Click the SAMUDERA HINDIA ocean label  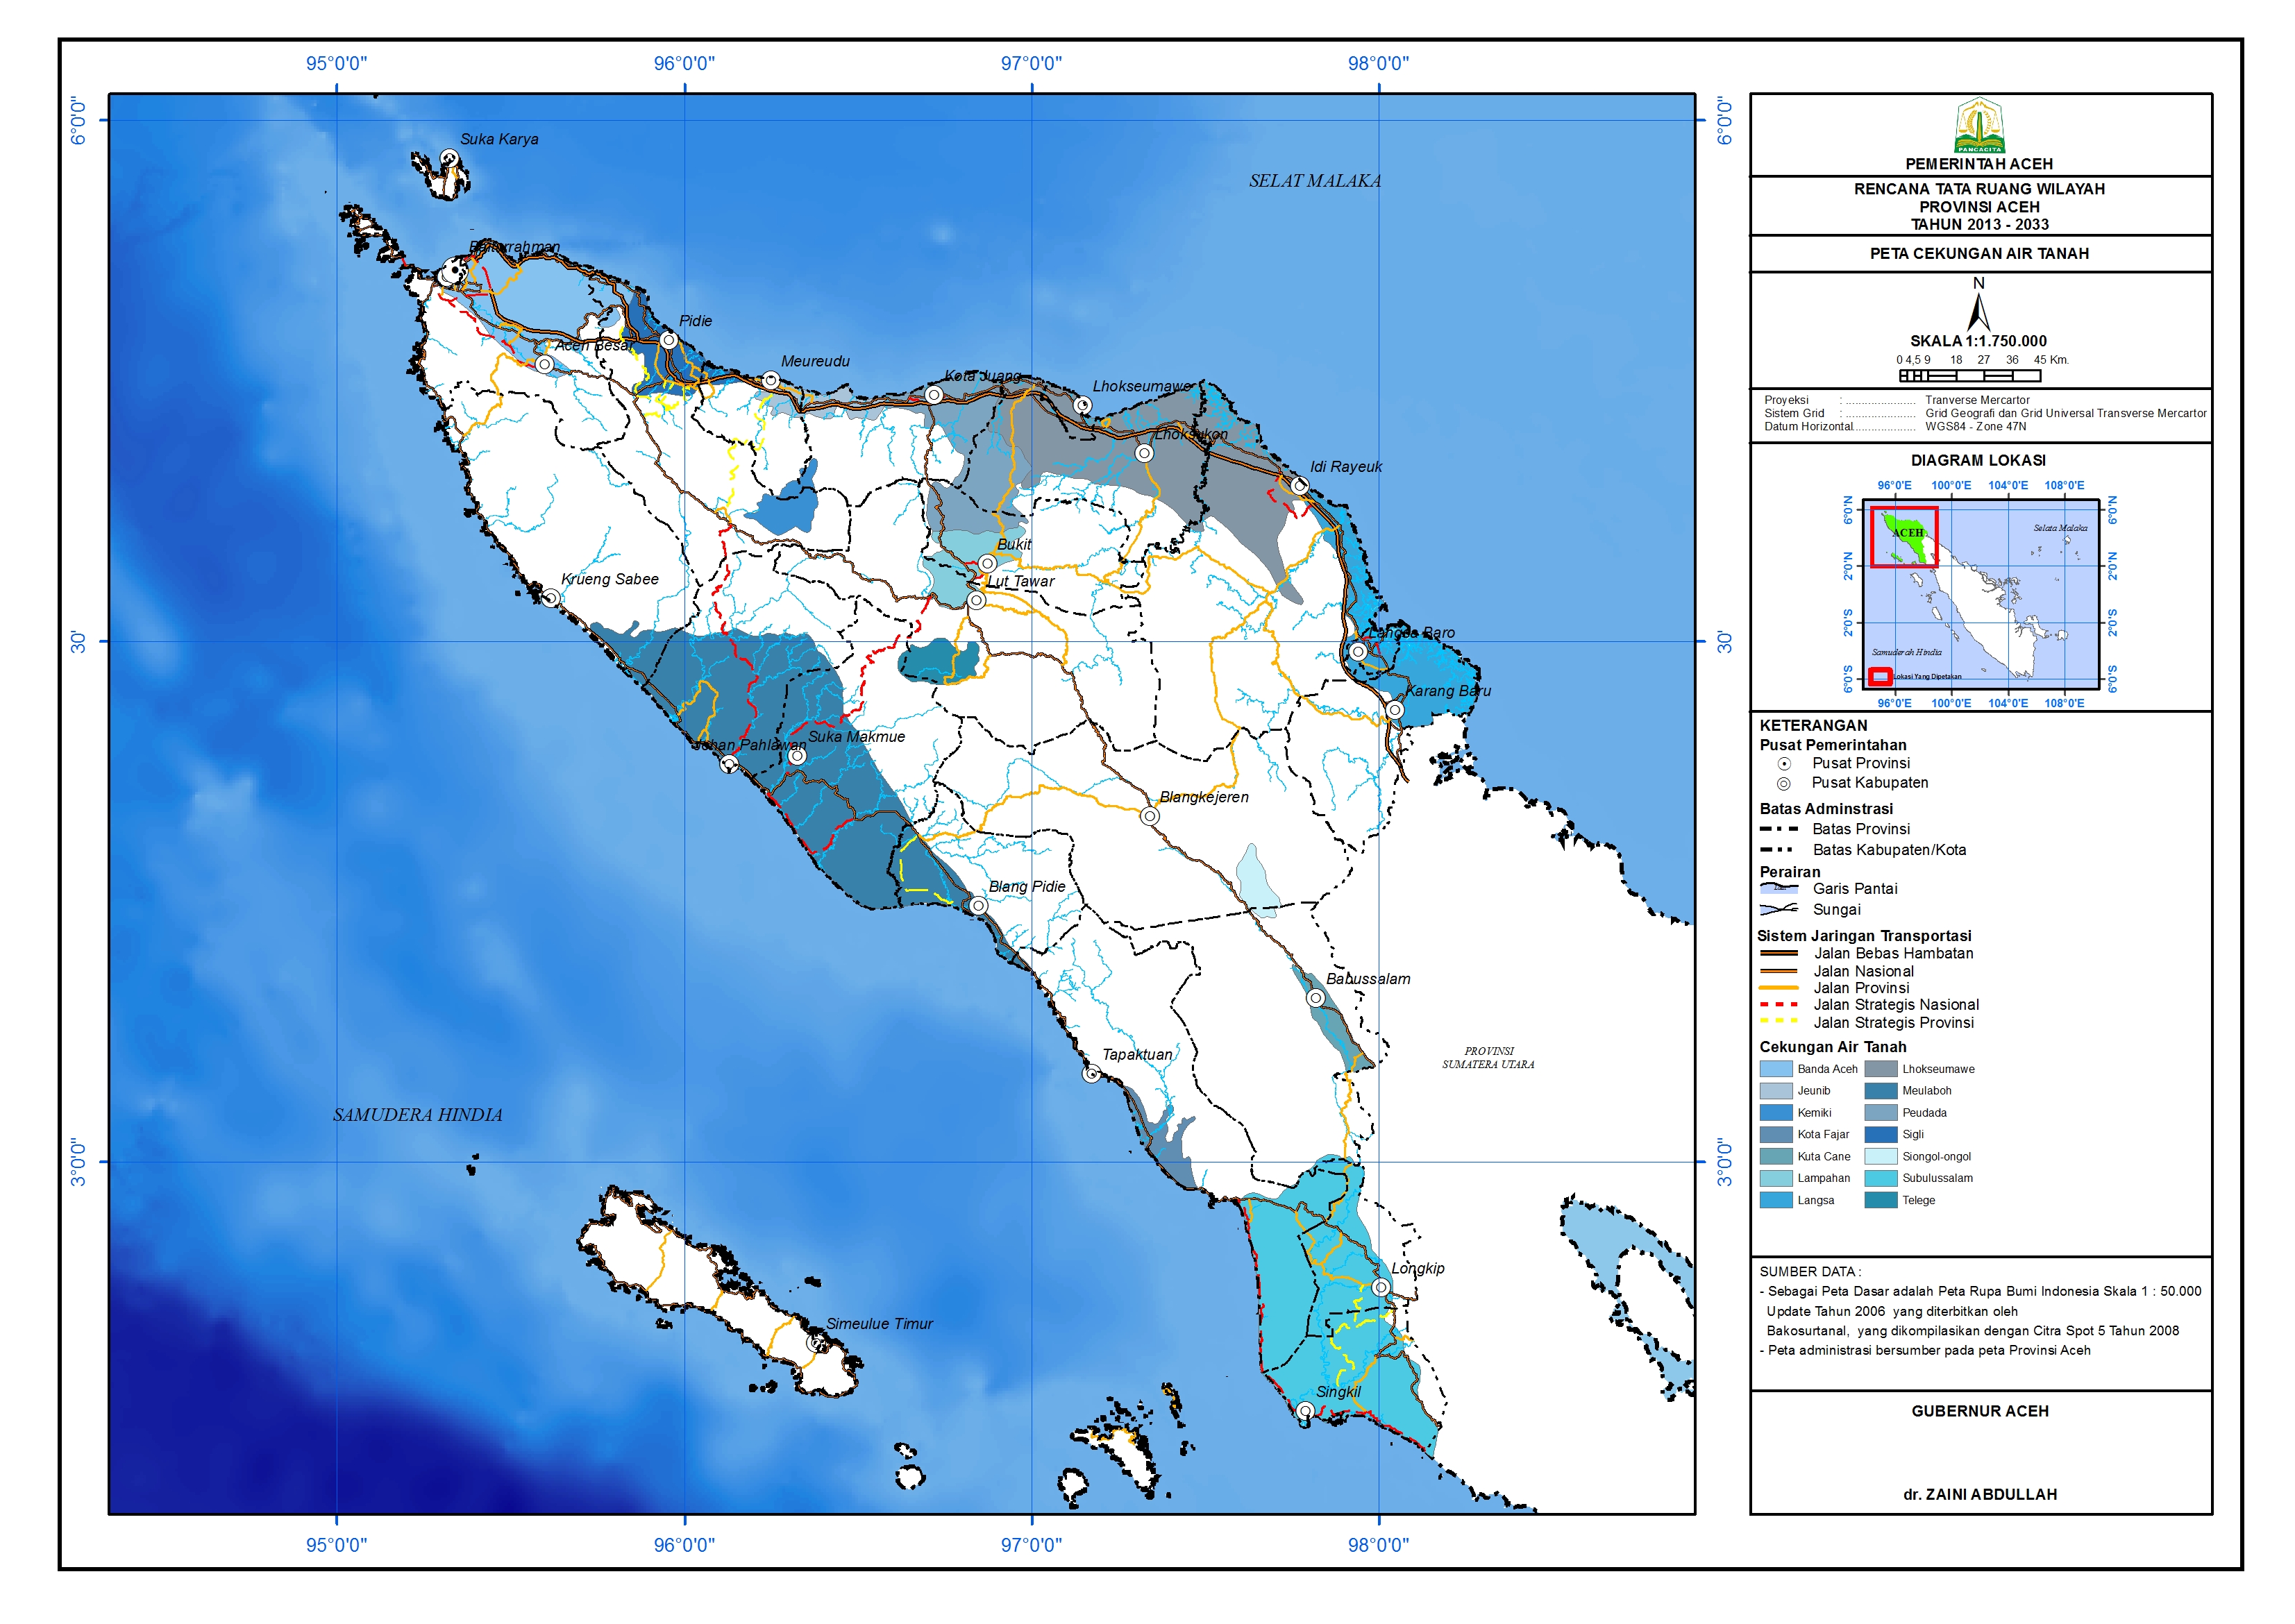(417, 1115)
